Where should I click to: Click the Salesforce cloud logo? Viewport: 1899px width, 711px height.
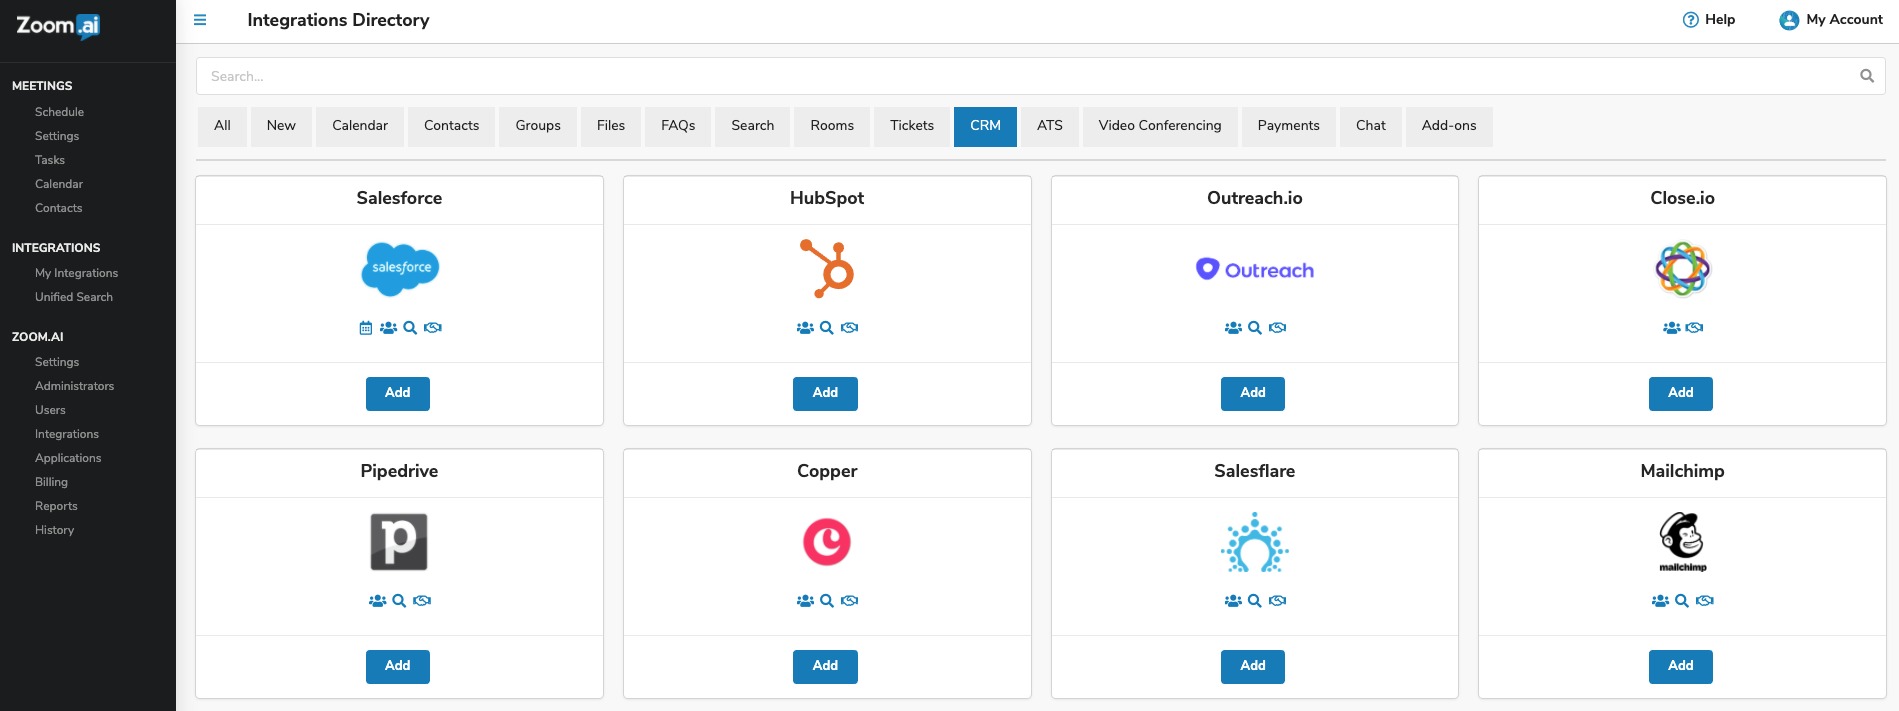(400, 269)
